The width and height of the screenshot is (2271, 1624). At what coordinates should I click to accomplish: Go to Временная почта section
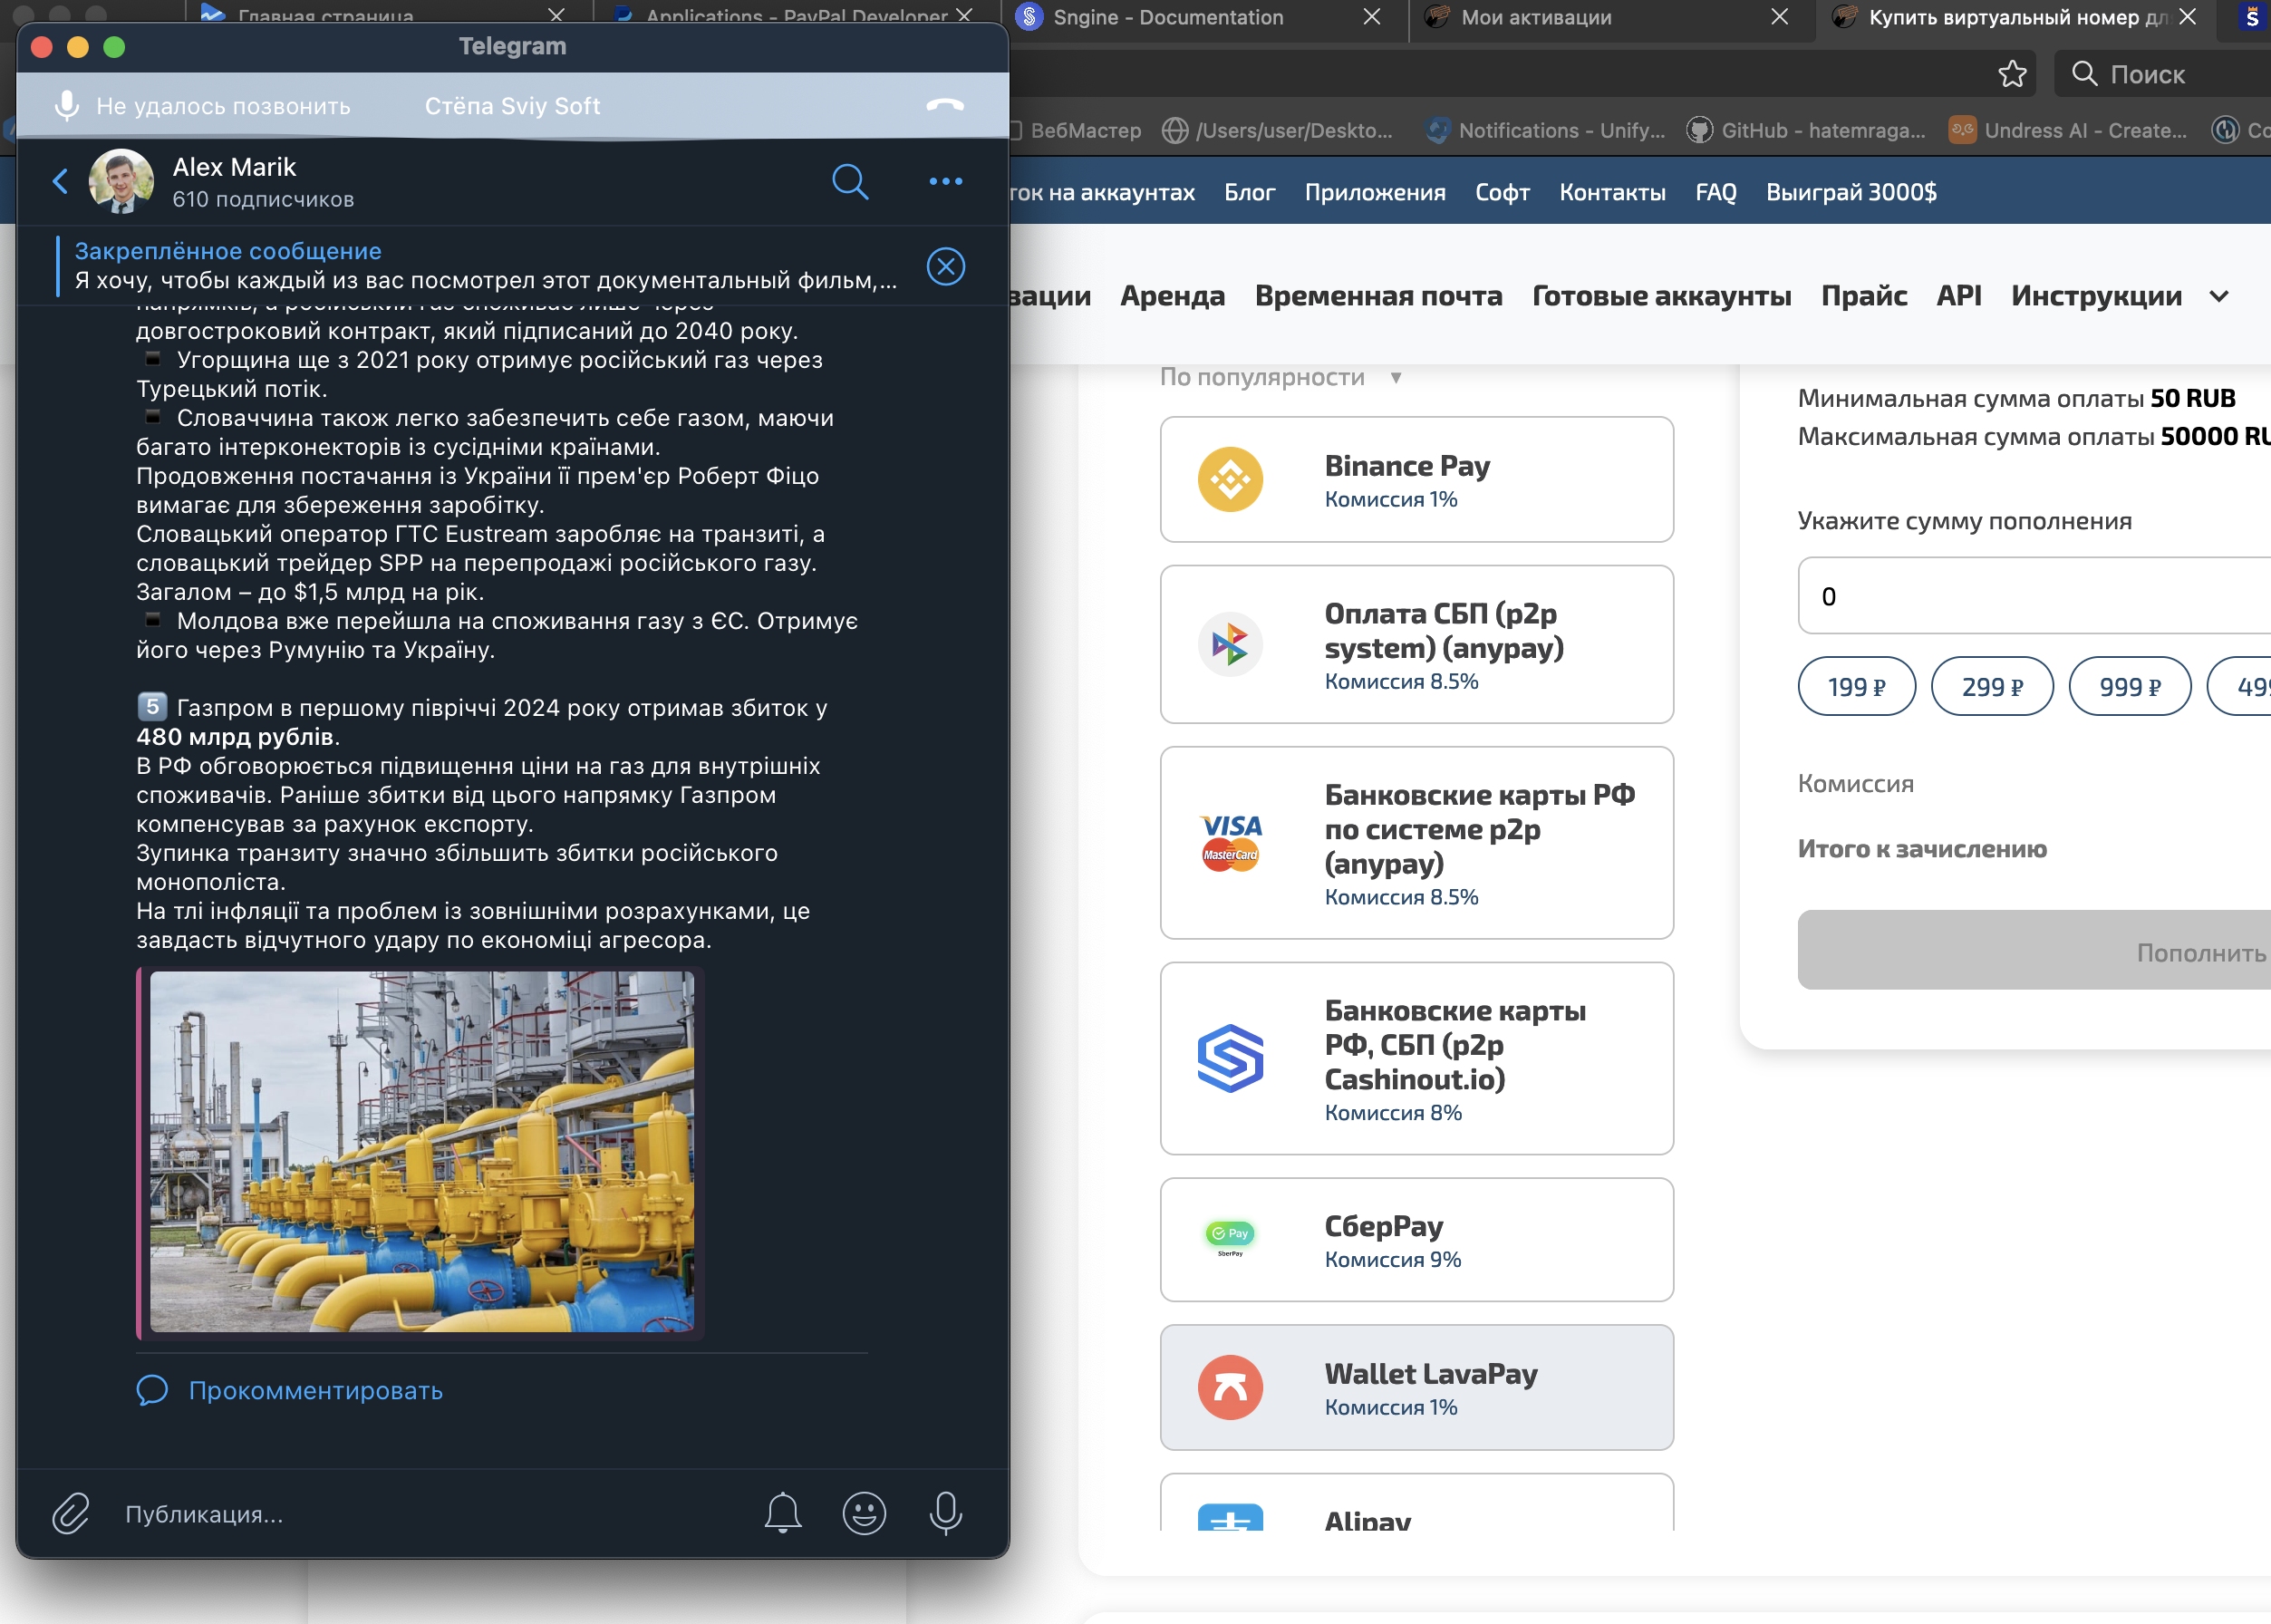1378,296
